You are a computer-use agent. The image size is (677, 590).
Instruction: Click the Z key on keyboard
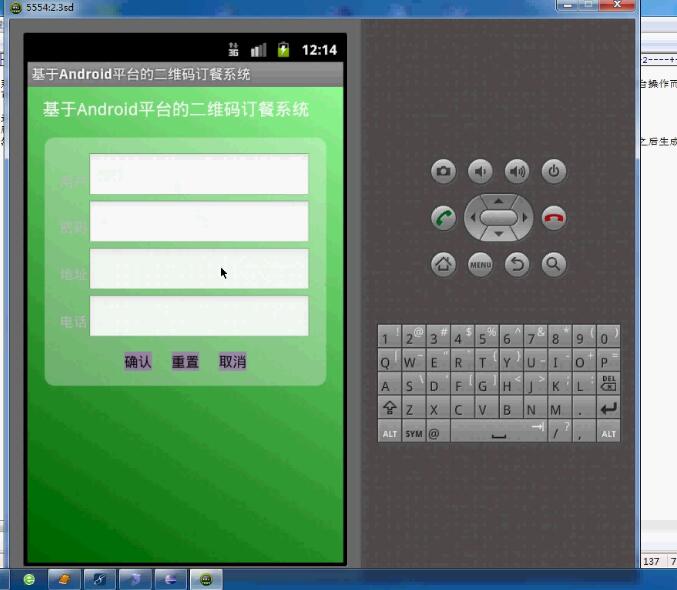click(414, 408)
